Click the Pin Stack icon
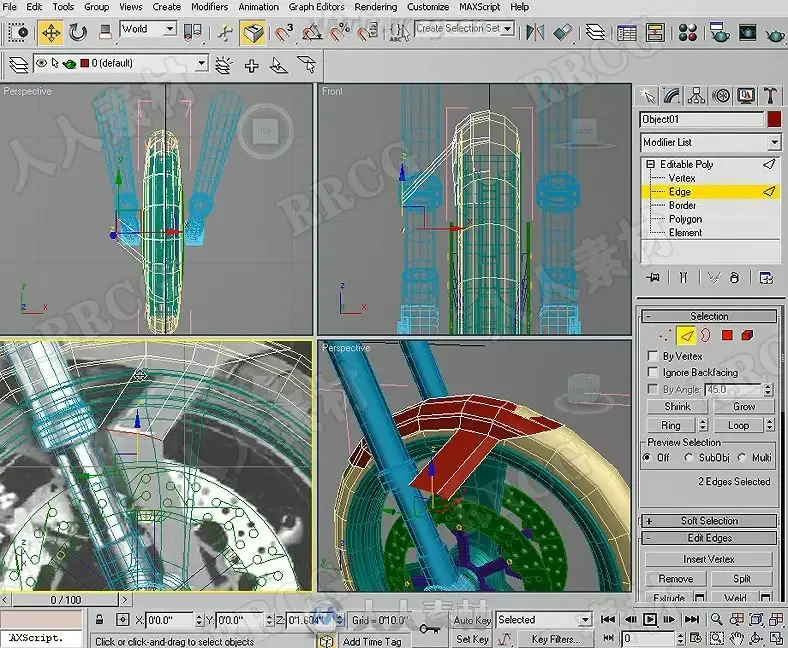This screenshot has width=788, height=648. (653, 277)
